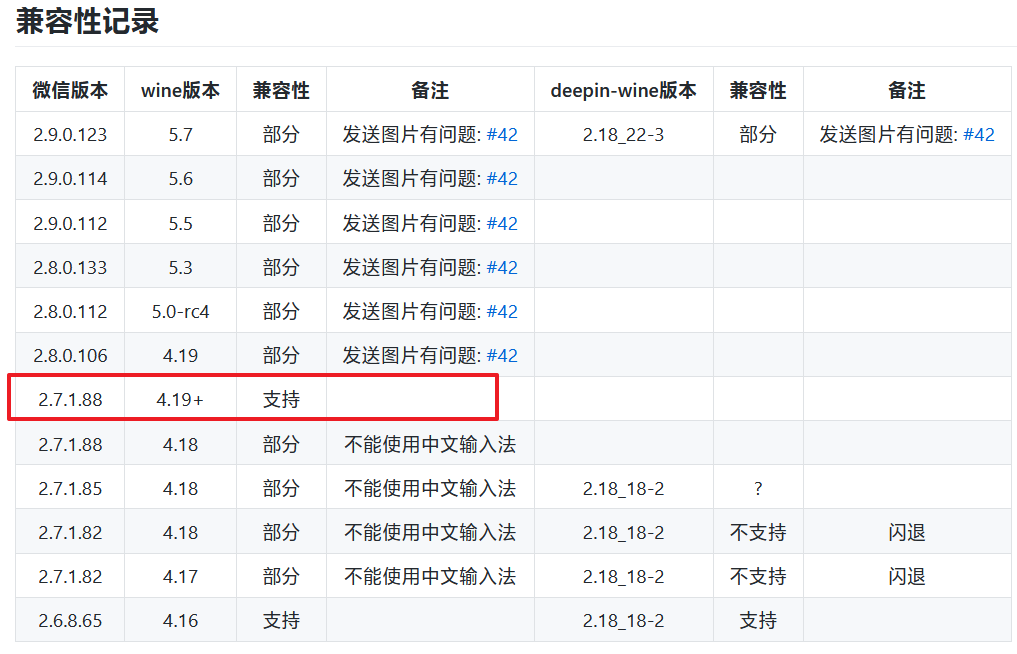Click deepin-wine 支持 in the 2.6.8.65 row
This screenshot has height=654, width=1017.
(758, 620)
